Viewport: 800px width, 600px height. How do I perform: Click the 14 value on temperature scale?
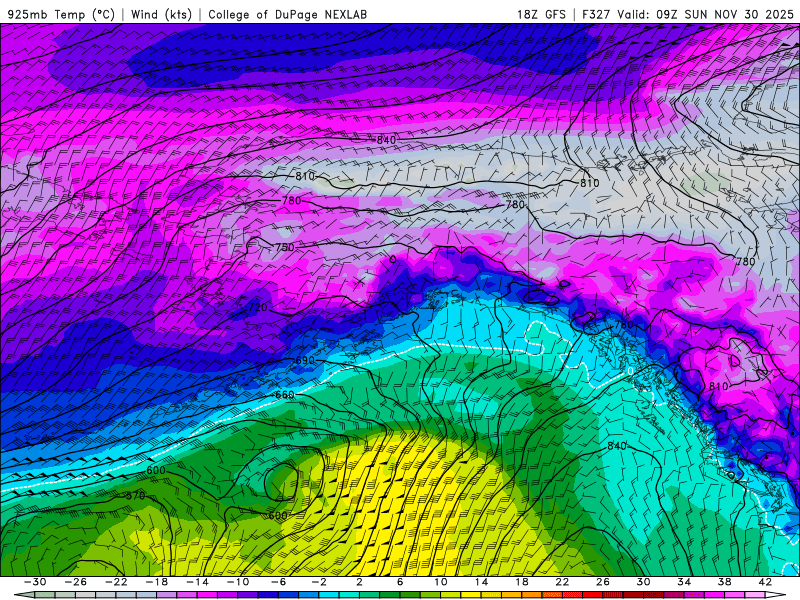click(481, 582)
